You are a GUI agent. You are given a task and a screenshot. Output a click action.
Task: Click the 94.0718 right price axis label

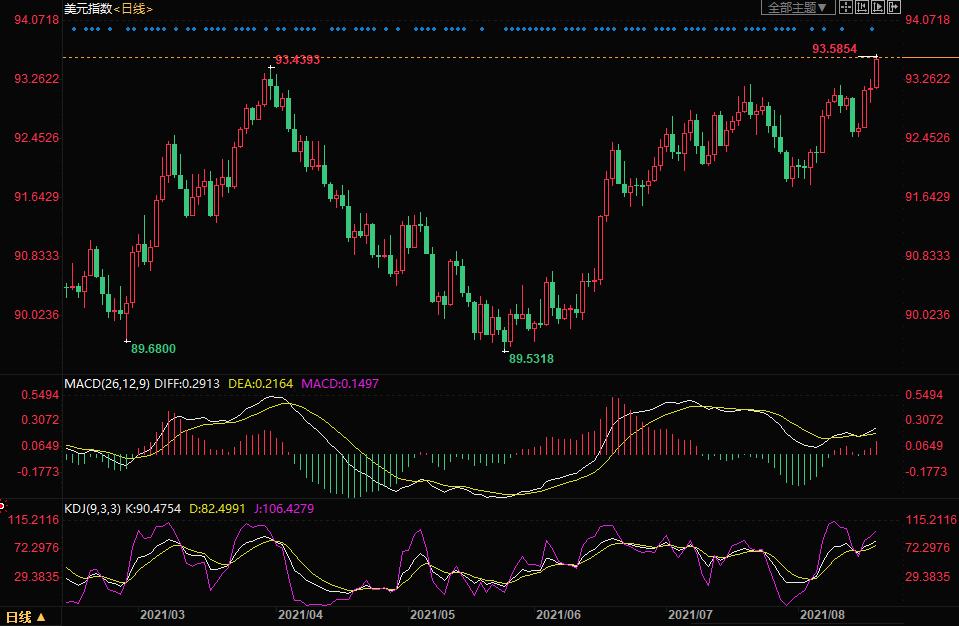[926, 20]
